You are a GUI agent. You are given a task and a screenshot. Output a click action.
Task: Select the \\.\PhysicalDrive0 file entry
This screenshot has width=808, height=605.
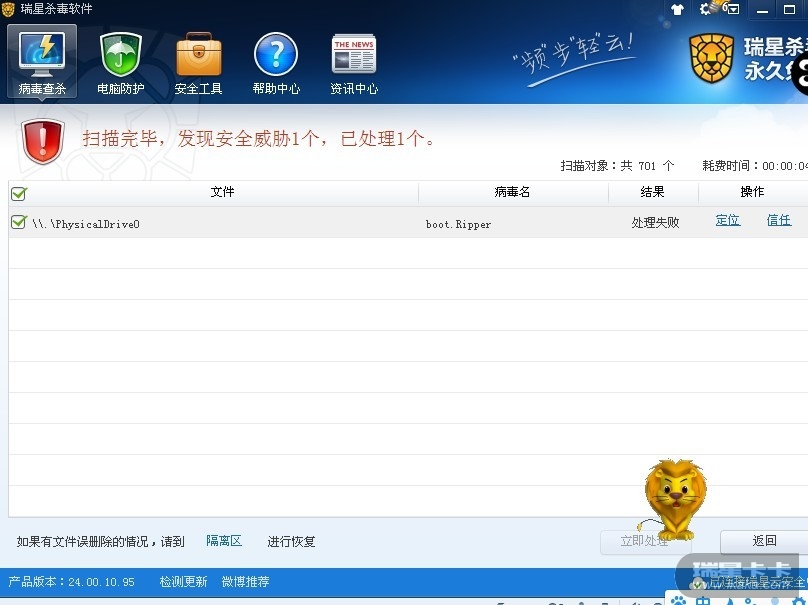coord(86,224)
